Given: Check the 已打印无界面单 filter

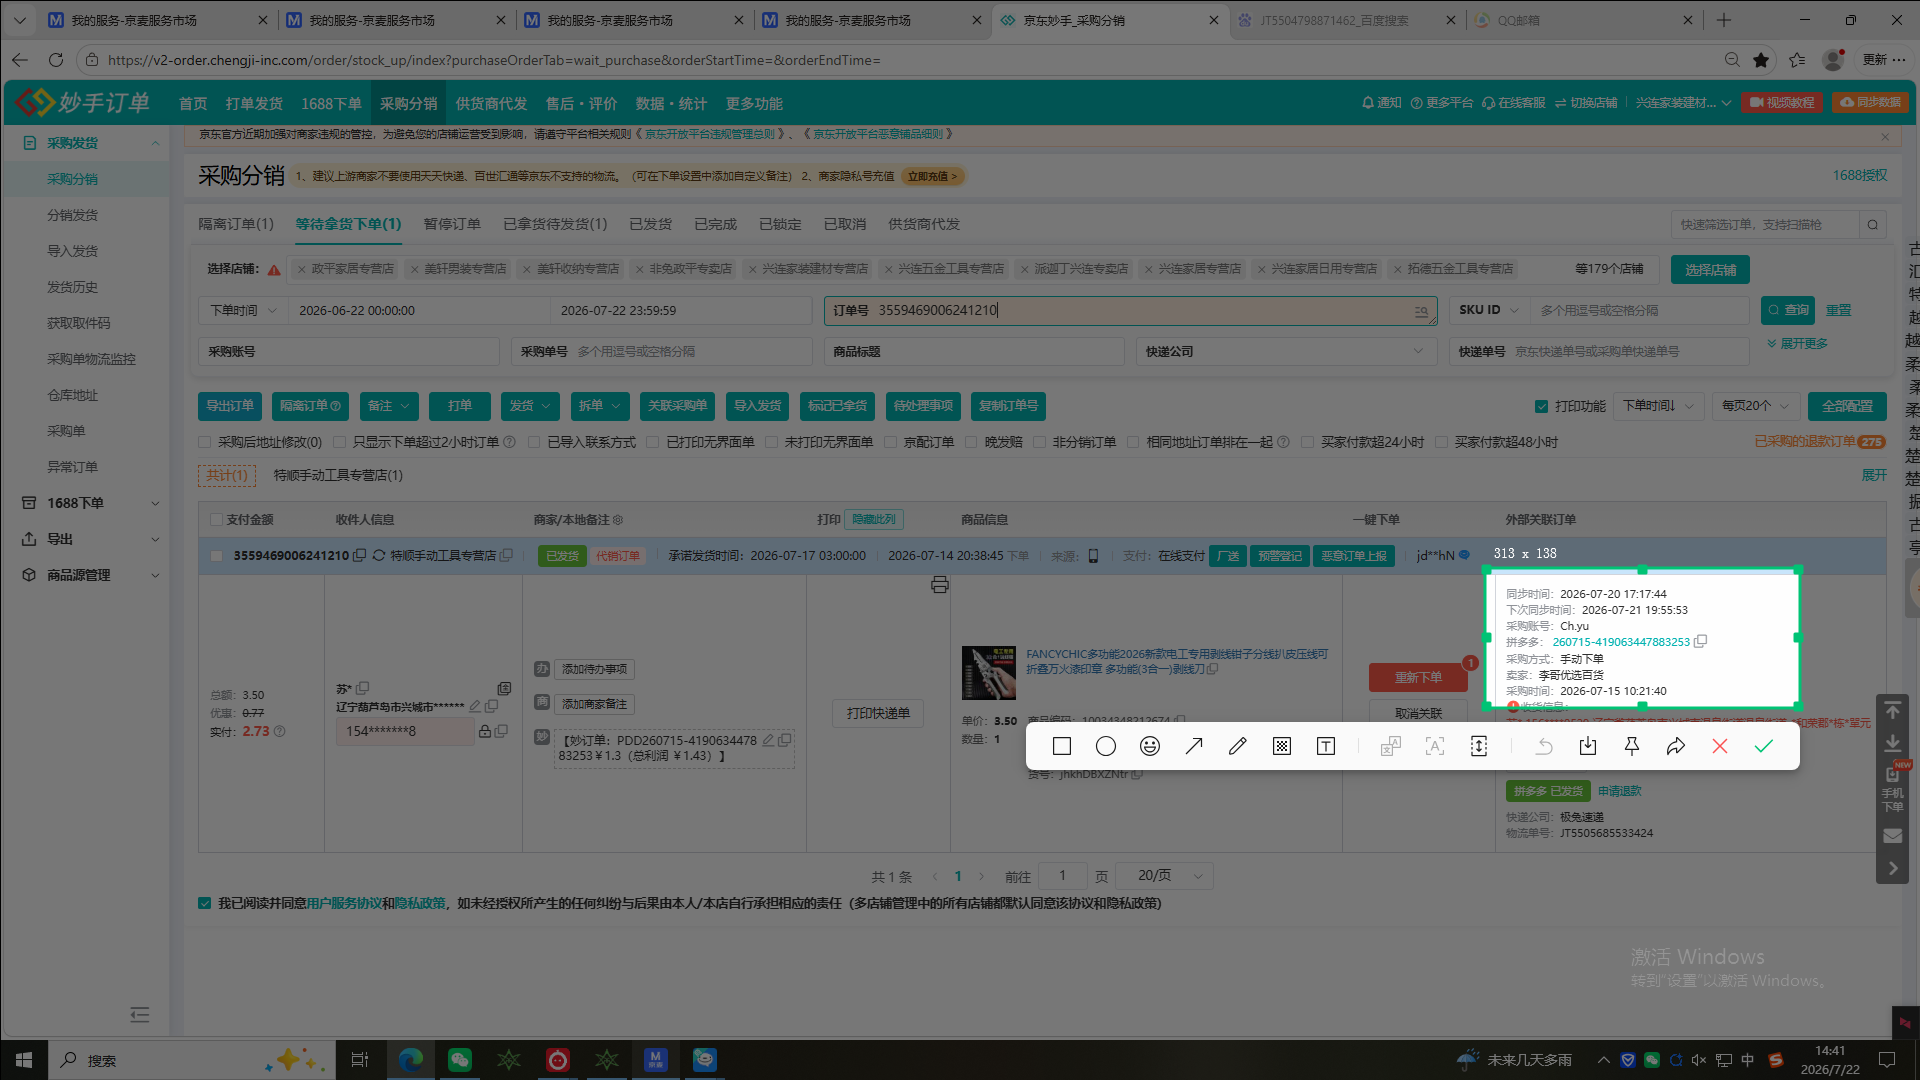Looking at the screenshot, I should pos(653,442).
